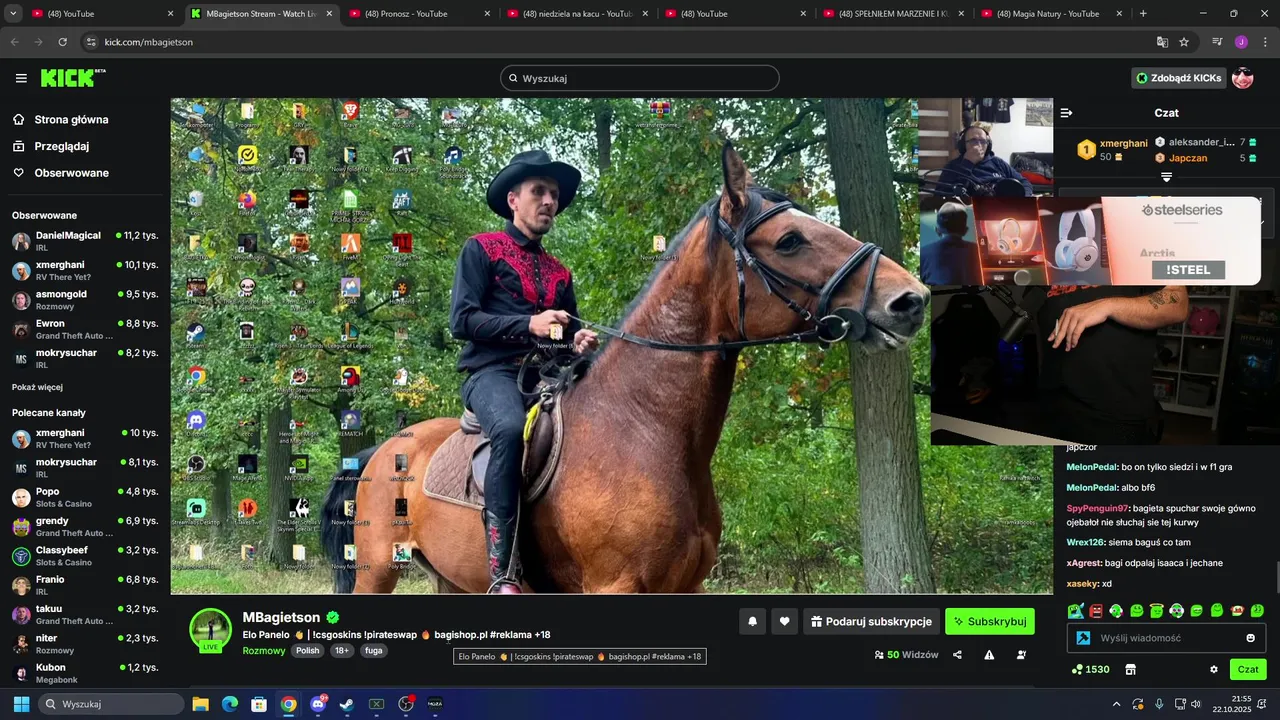
Task: Open a new browser tab
Action: click(1143, 14)
